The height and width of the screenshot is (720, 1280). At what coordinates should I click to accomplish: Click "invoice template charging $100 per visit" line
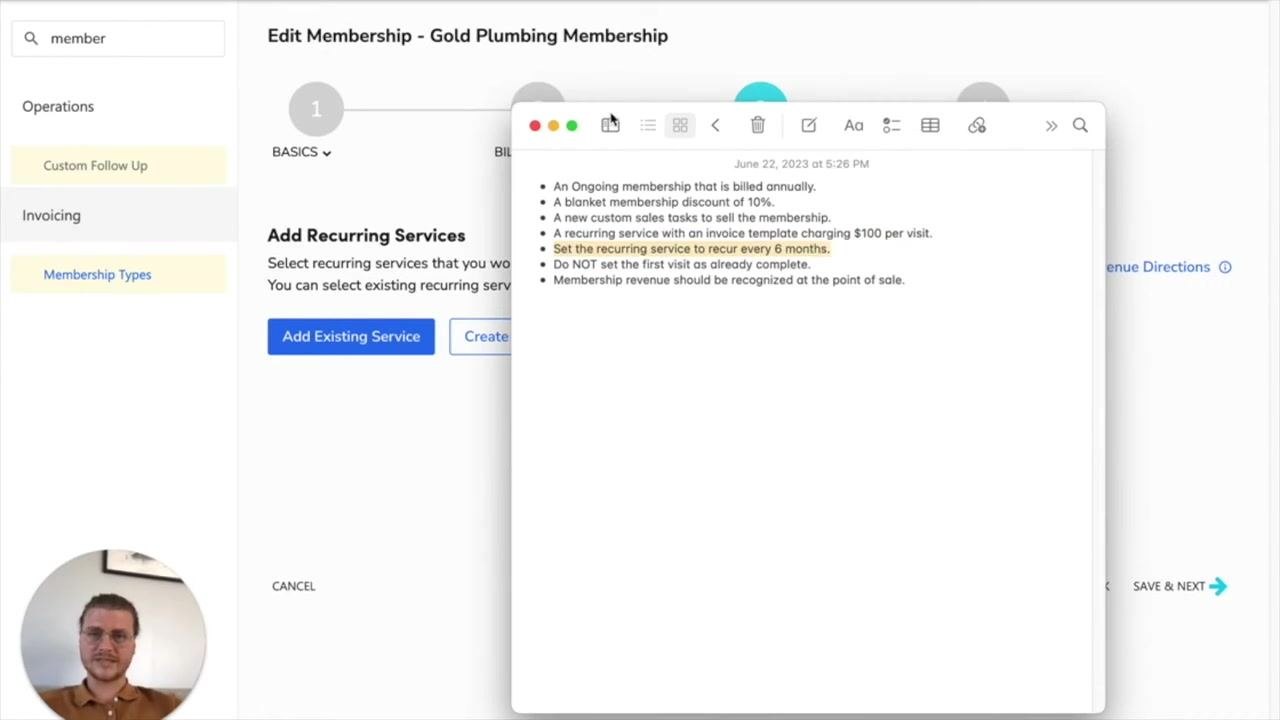742,233
